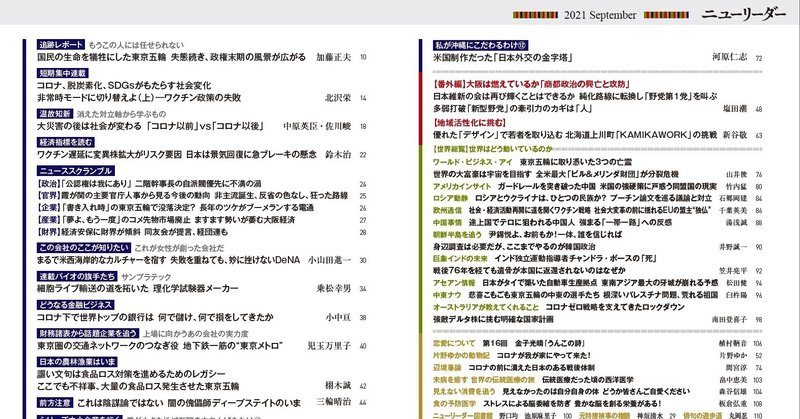Click author name '小山田進一'
The image size is (800, 419).
(330, 260)
